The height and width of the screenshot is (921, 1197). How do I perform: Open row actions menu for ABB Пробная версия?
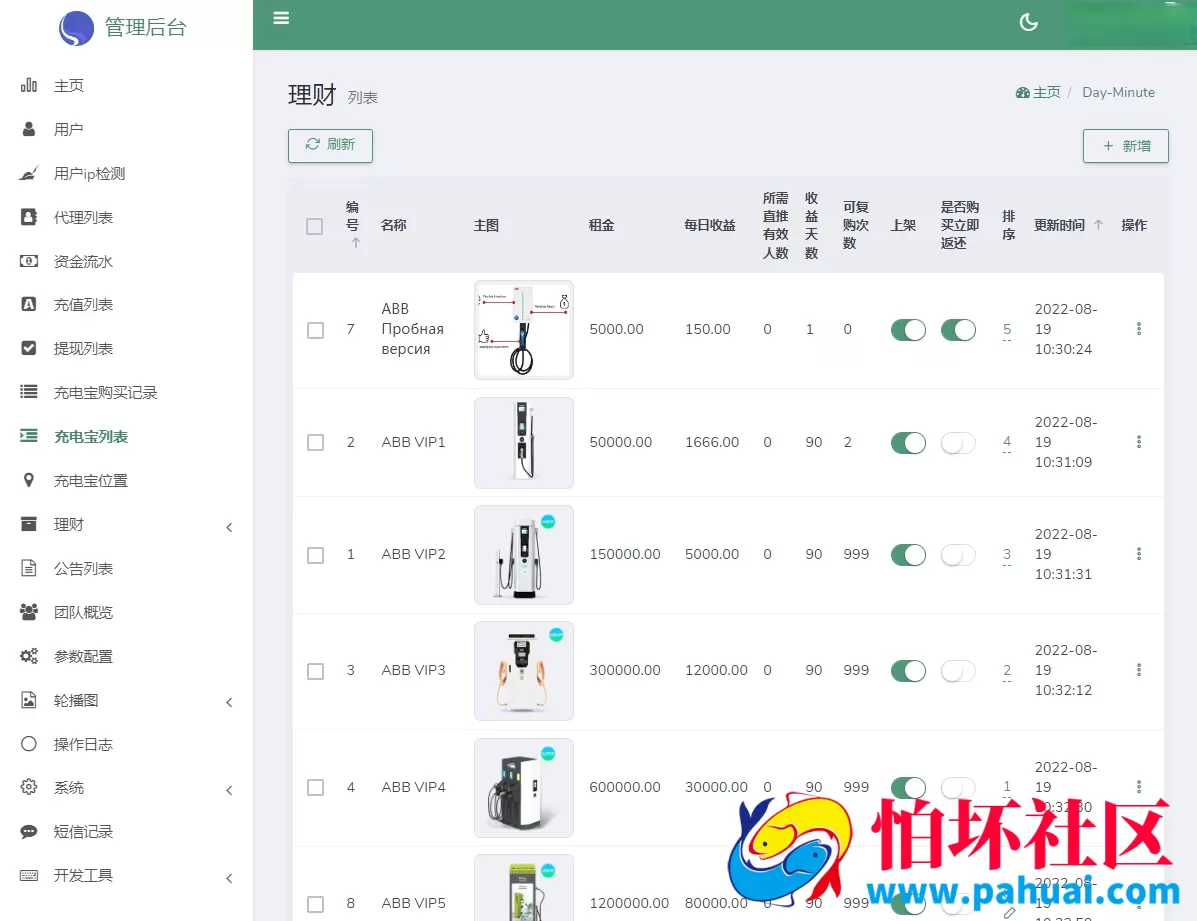[1138, 328]
